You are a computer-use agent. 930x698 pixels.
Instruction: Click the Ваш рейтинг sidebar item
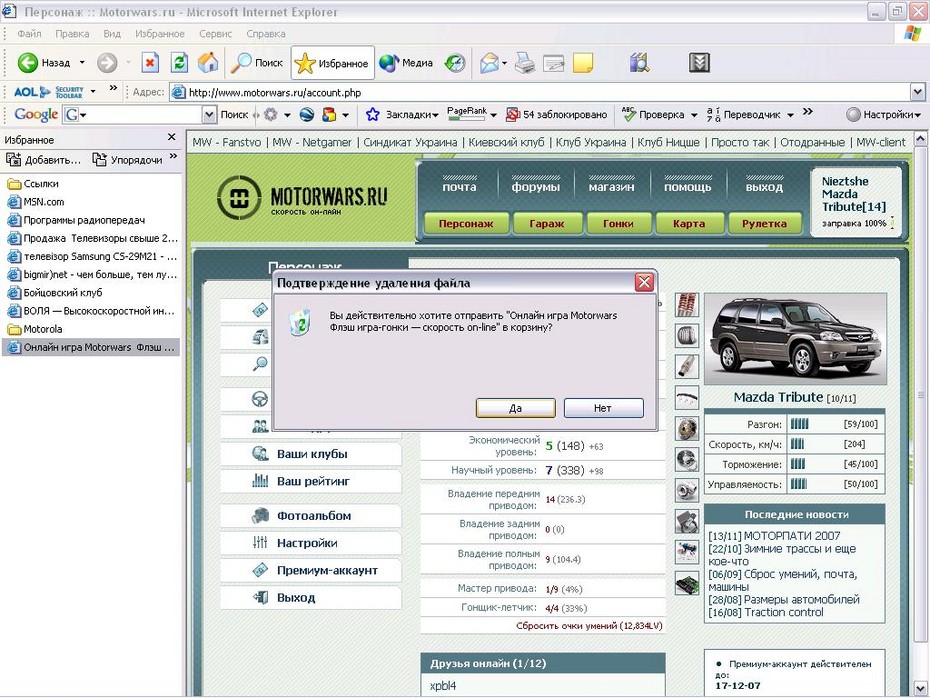tap(311, 482)
